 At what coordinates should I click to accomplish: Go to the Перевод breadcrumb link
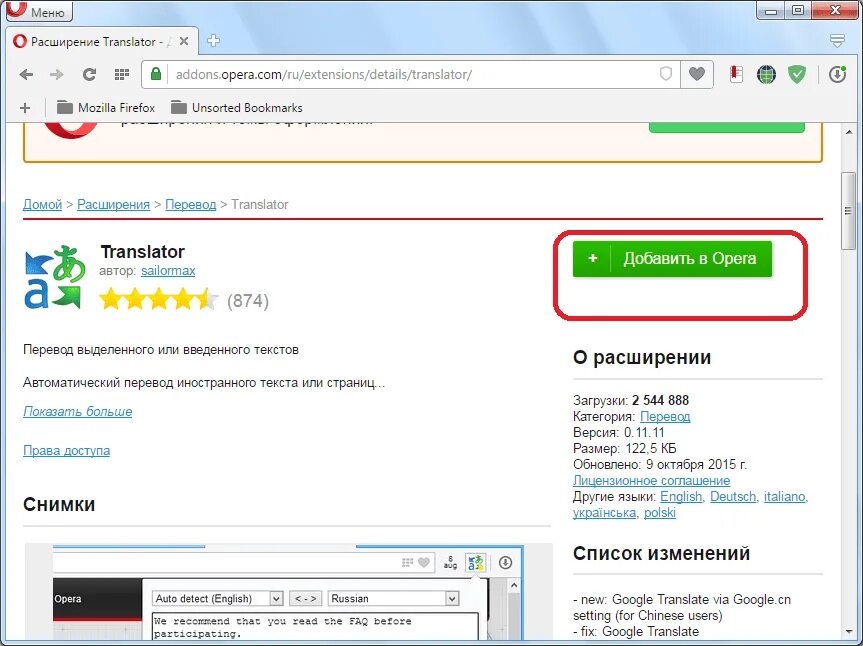(190, 205)
